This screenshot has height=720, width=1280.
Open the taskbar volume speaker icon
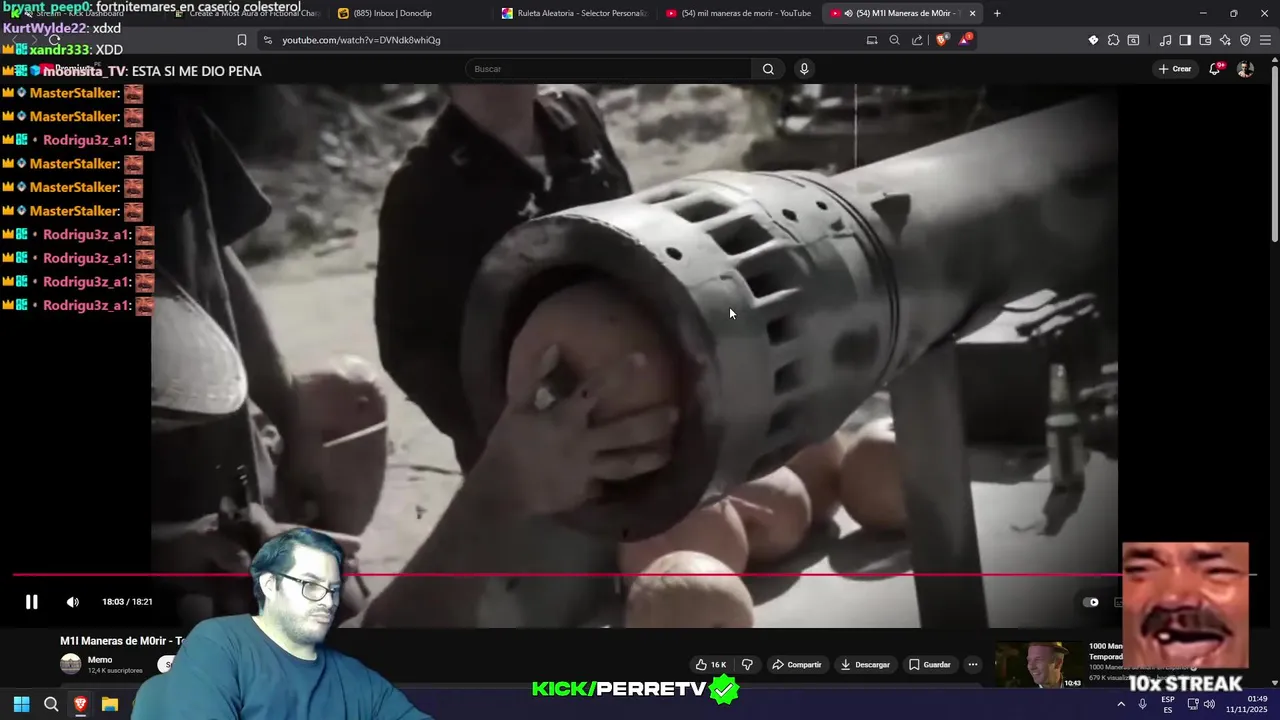pyautogui.click(x=1209, y=704)
